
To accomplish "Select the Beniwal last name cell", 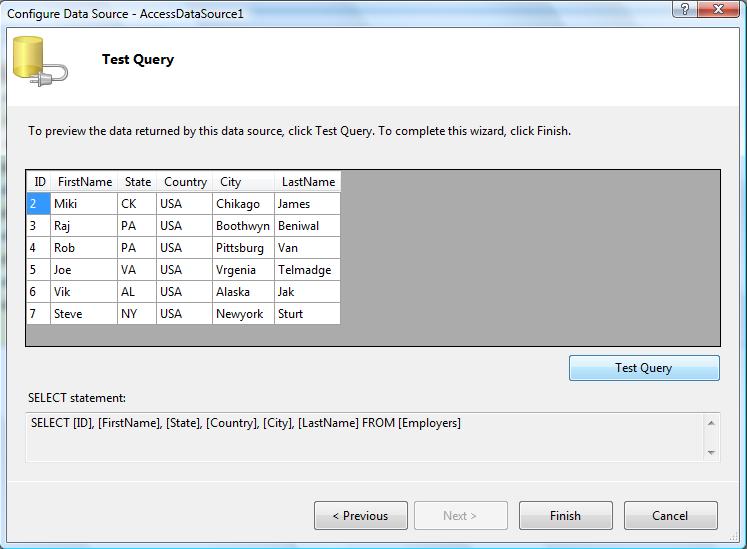I will [x=308, y=225].
